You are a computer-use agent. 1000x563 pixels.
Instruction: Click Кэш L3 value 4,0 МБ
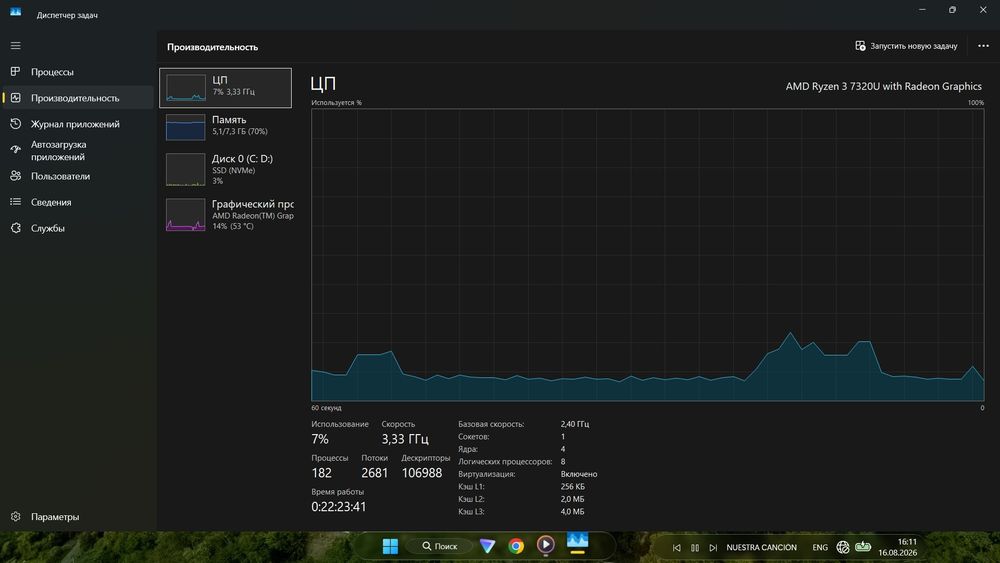pyautogui.click(x=572, y=511)
